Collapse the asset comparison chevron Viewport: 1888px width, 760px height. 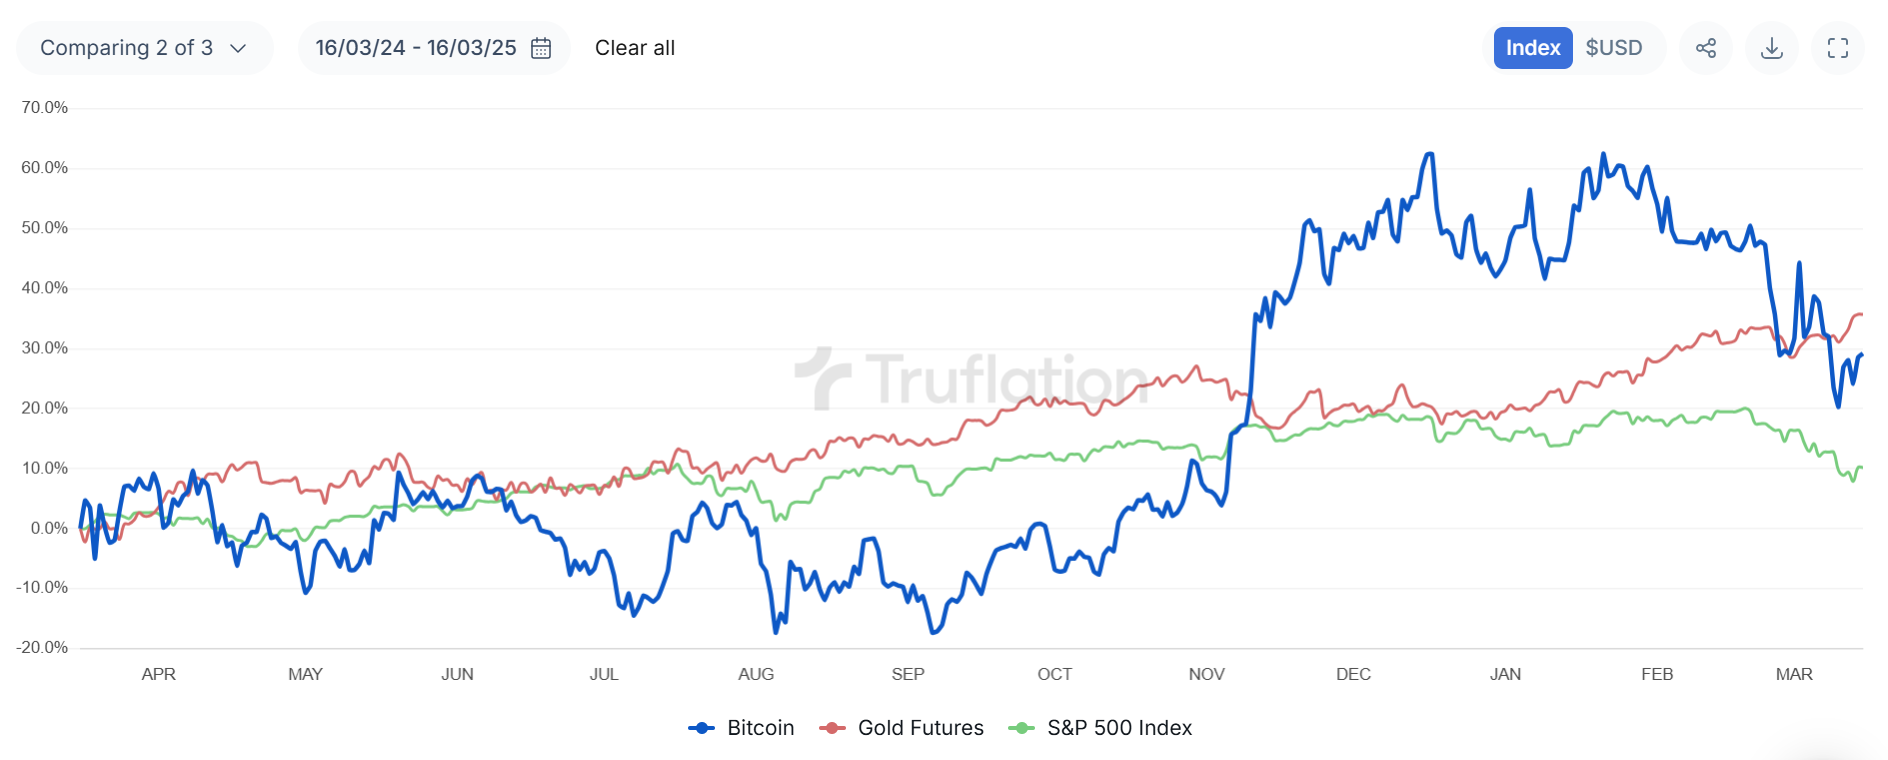(237, 47)
